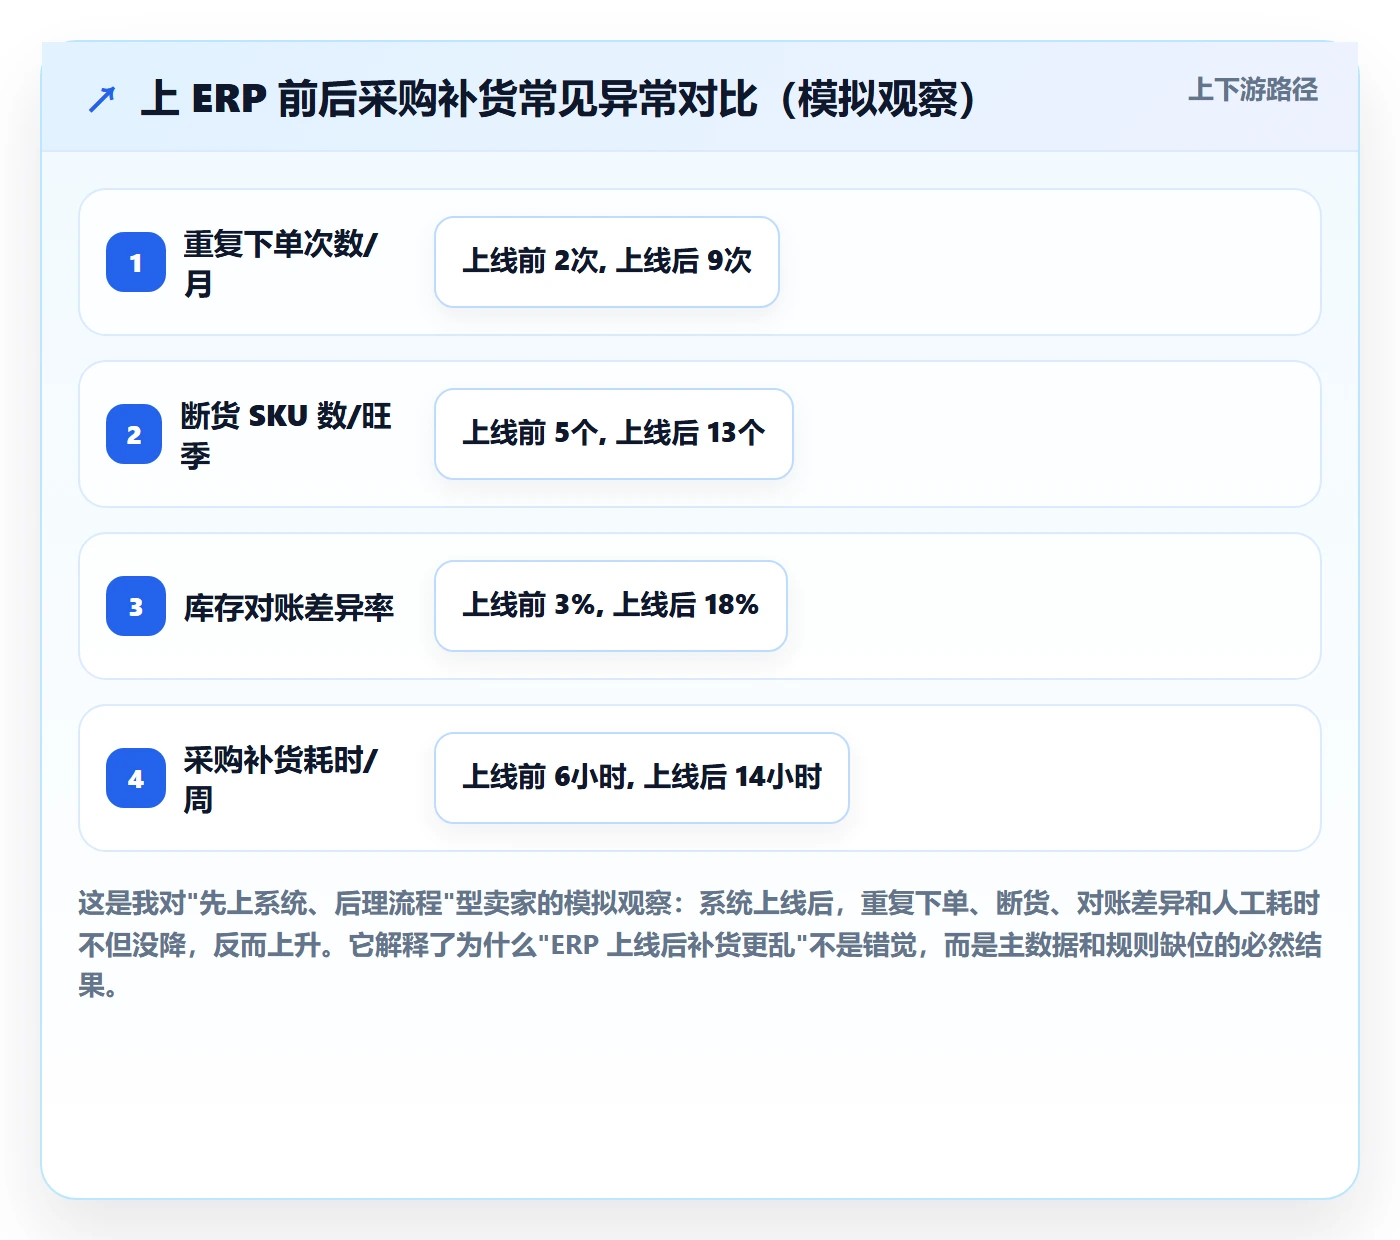The width and height of the screenshot is (1400, 1240).
Task: Click the 采购补货耗时/周 label
Action: pyautogui.click(x=281, y=779)
